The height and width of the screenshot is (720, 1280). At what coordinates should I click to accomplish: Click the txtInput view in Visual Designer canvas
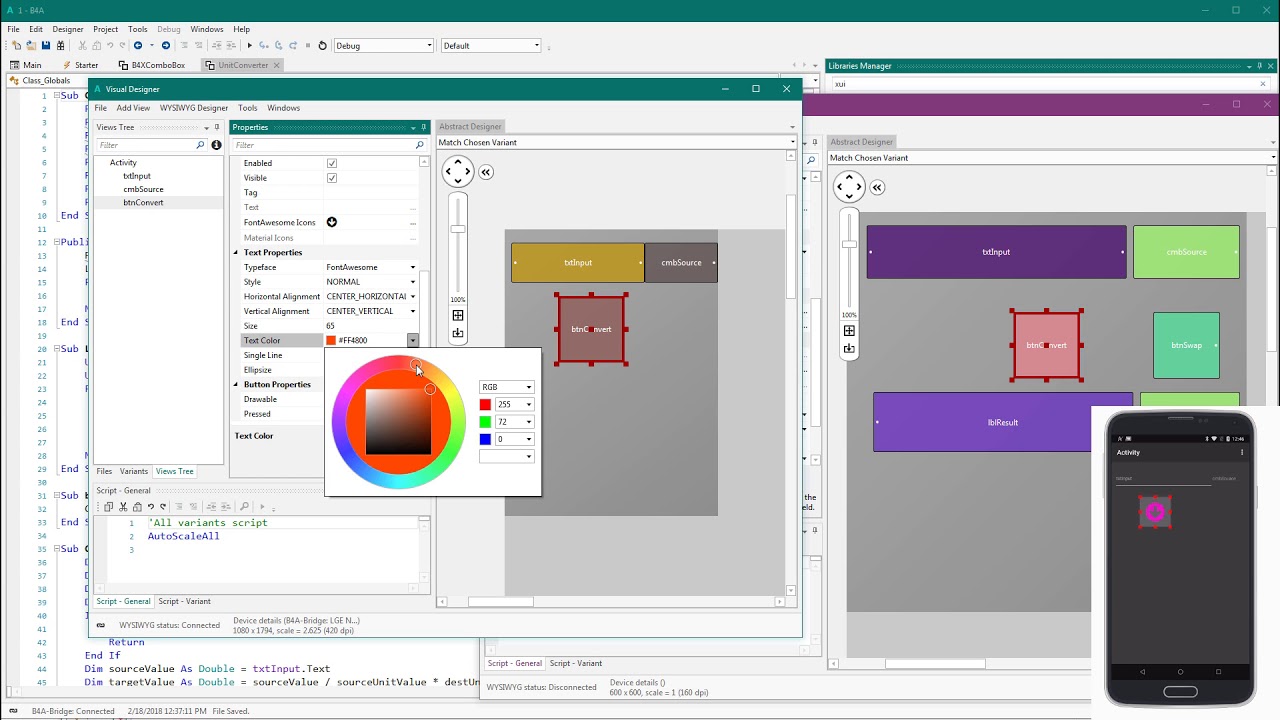[578, 263]
